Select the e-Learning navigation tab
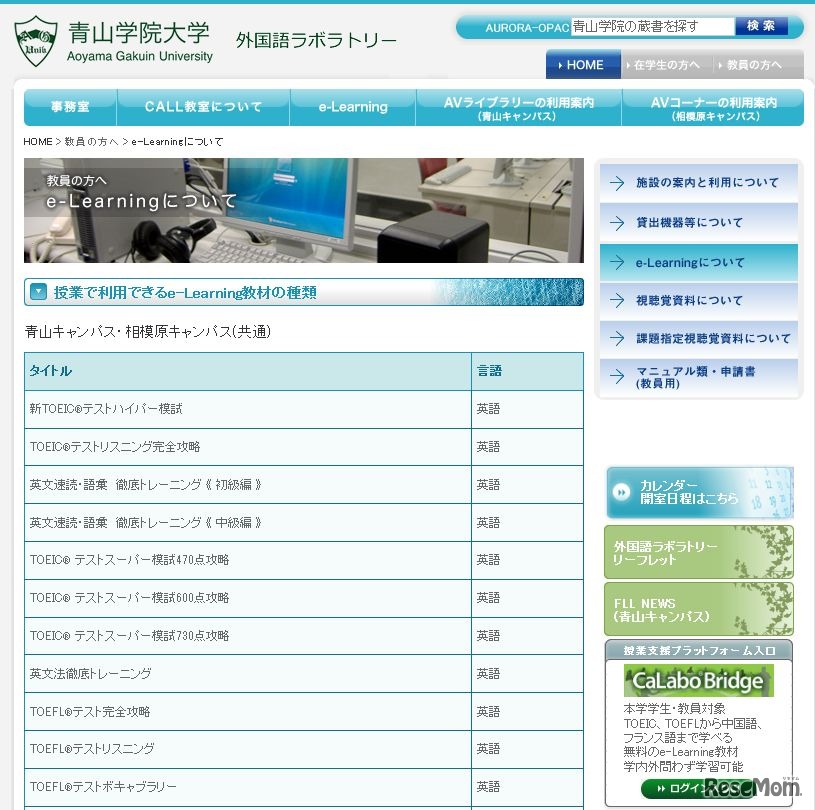The height and width of the screenshot is (810, 815). [x=352, y=105]
